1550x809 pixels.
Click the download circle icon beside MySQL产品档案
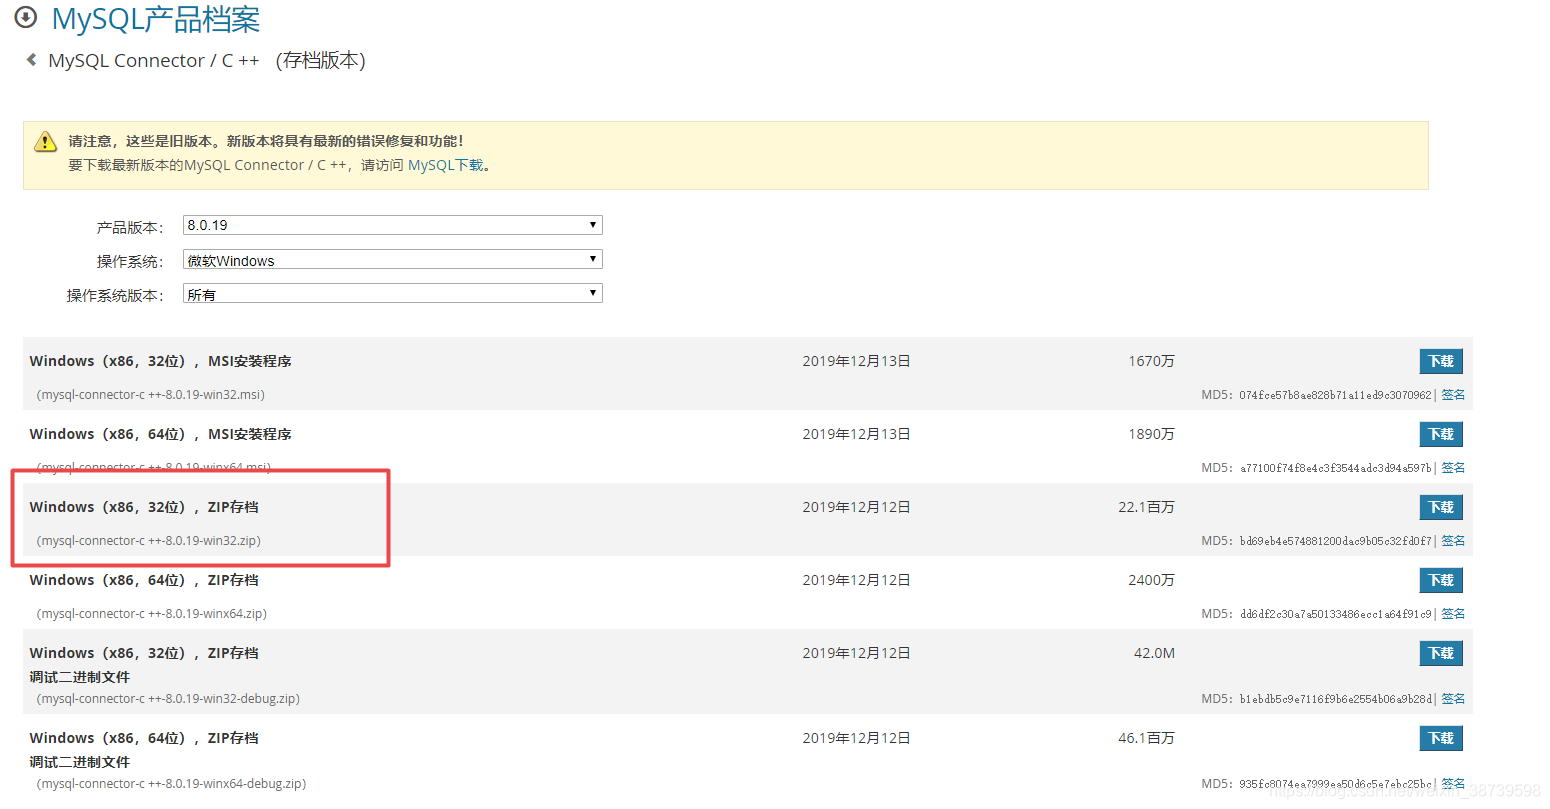click(x=26, y=17)
